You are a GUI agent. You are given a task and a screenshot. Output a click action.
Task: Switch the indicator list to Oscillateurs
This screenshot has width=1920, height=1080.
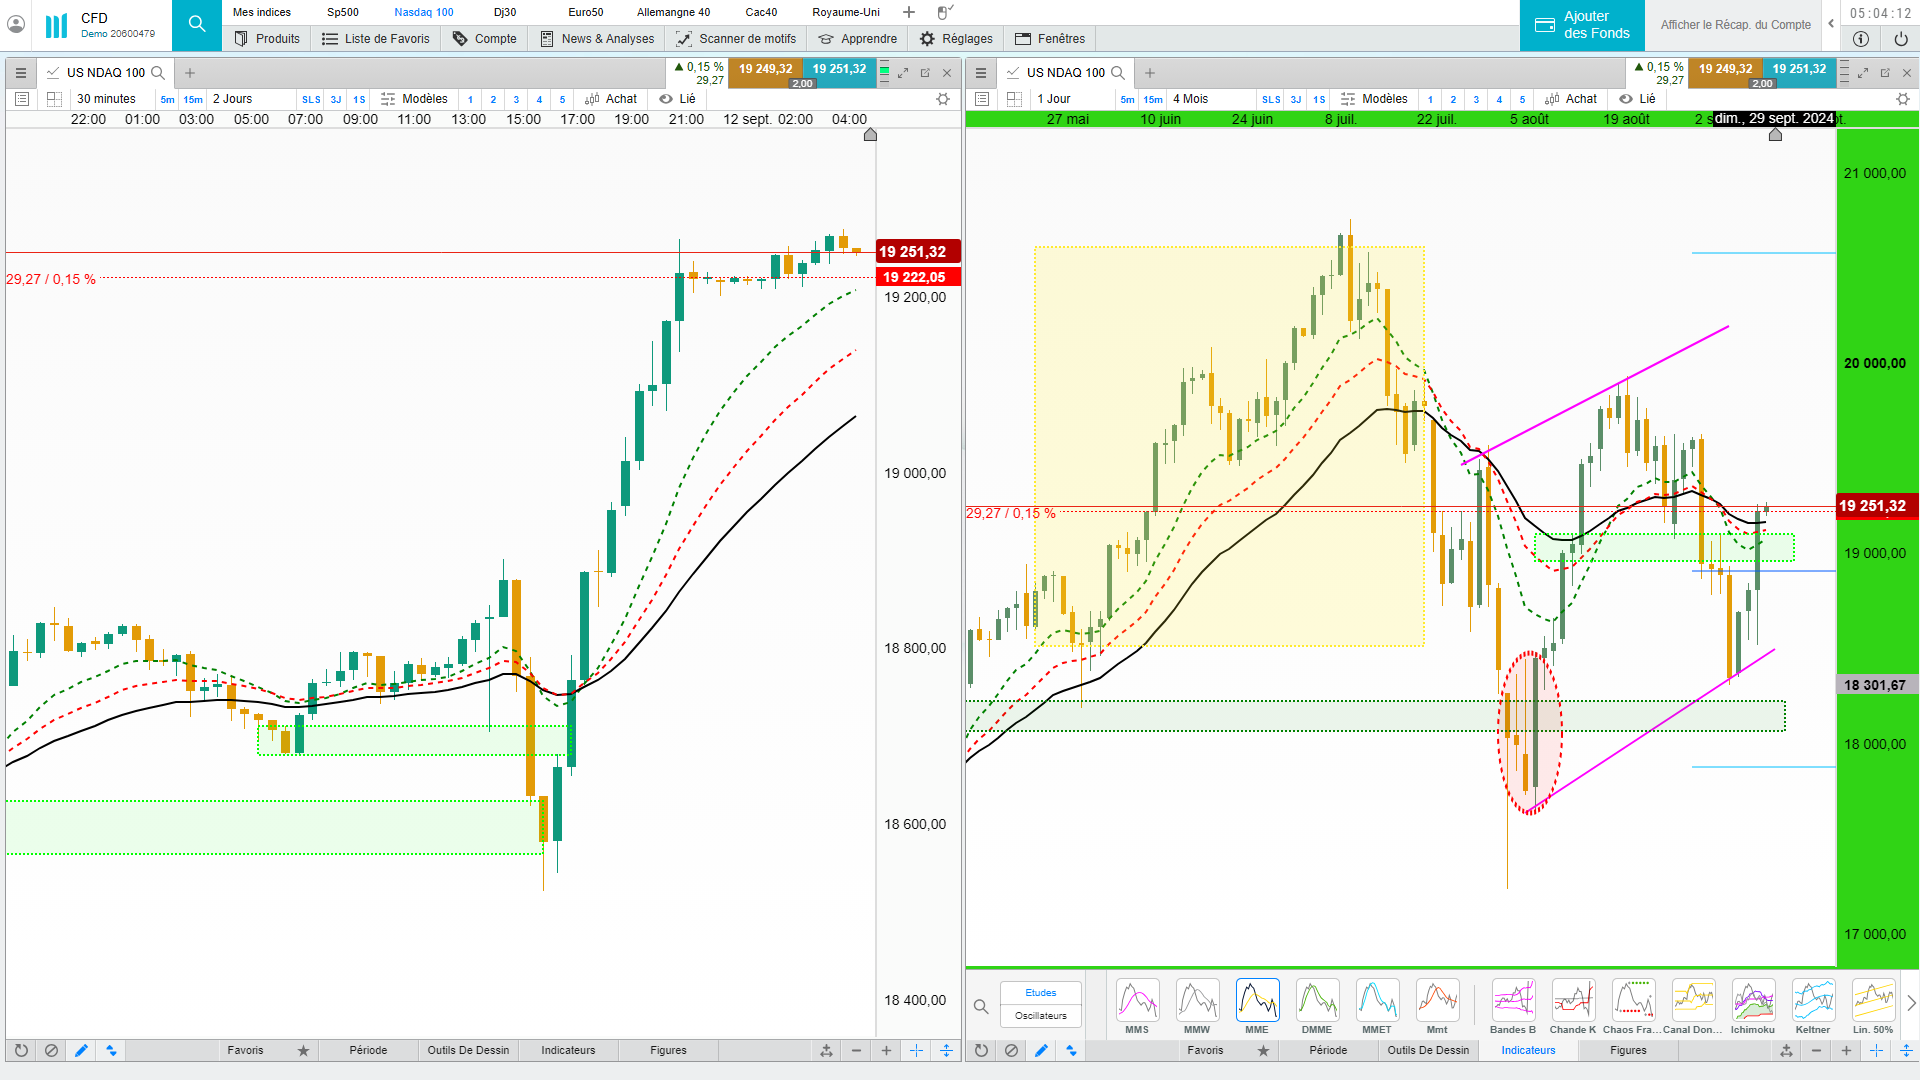(1040, 1015)
